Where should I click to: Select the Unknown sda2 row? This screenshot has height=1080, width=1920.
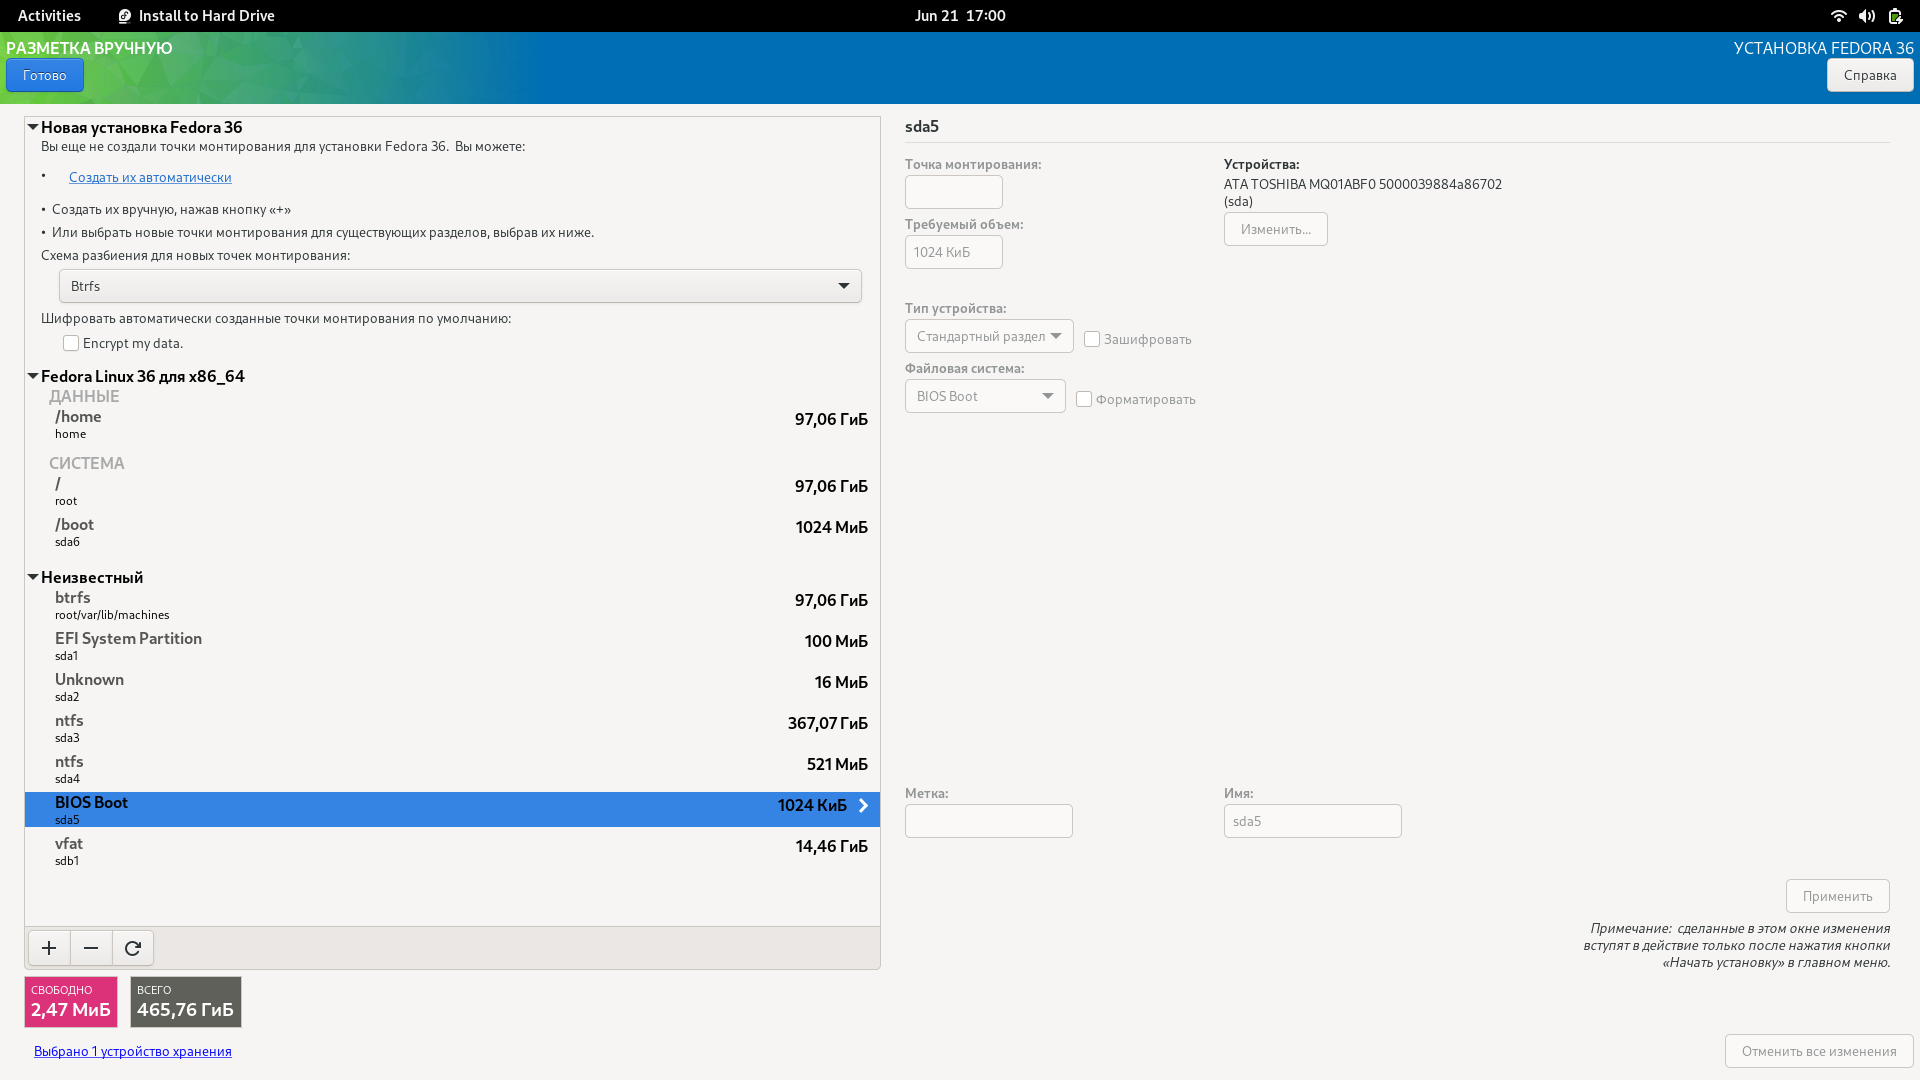(x=452, y=687)
